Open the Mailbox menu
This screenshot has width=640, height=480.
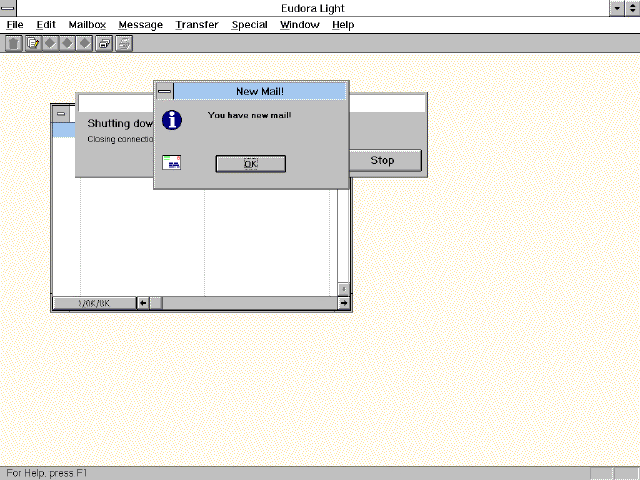[x=87, y=25]
